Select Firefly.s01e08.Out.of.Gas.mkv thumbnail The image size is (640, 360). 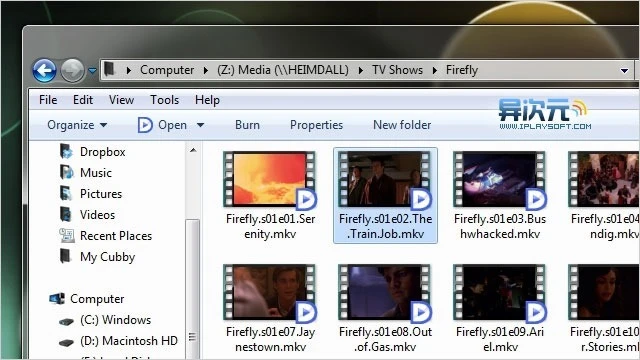(x=384, y=292)
